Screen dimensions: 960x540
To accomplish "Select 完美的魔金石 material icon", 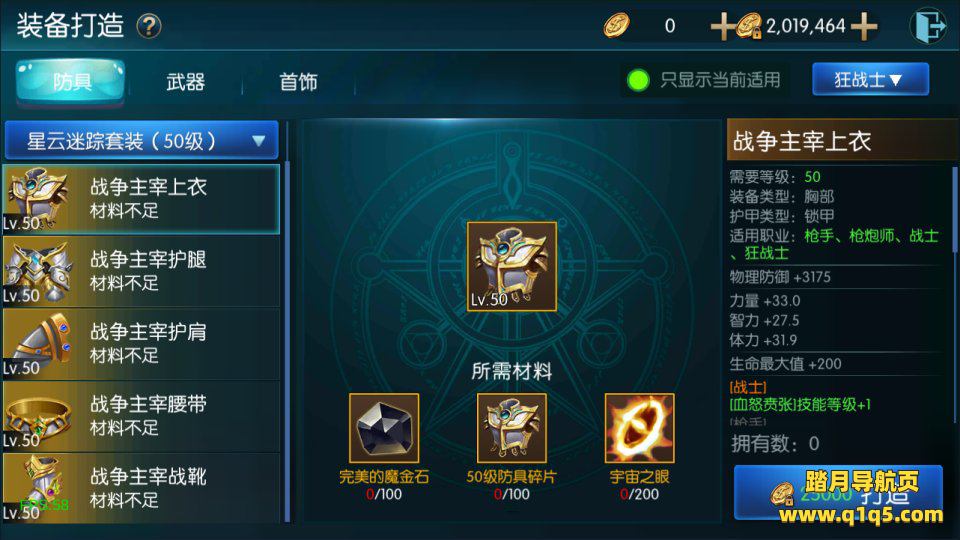I will tap(384, 428).
